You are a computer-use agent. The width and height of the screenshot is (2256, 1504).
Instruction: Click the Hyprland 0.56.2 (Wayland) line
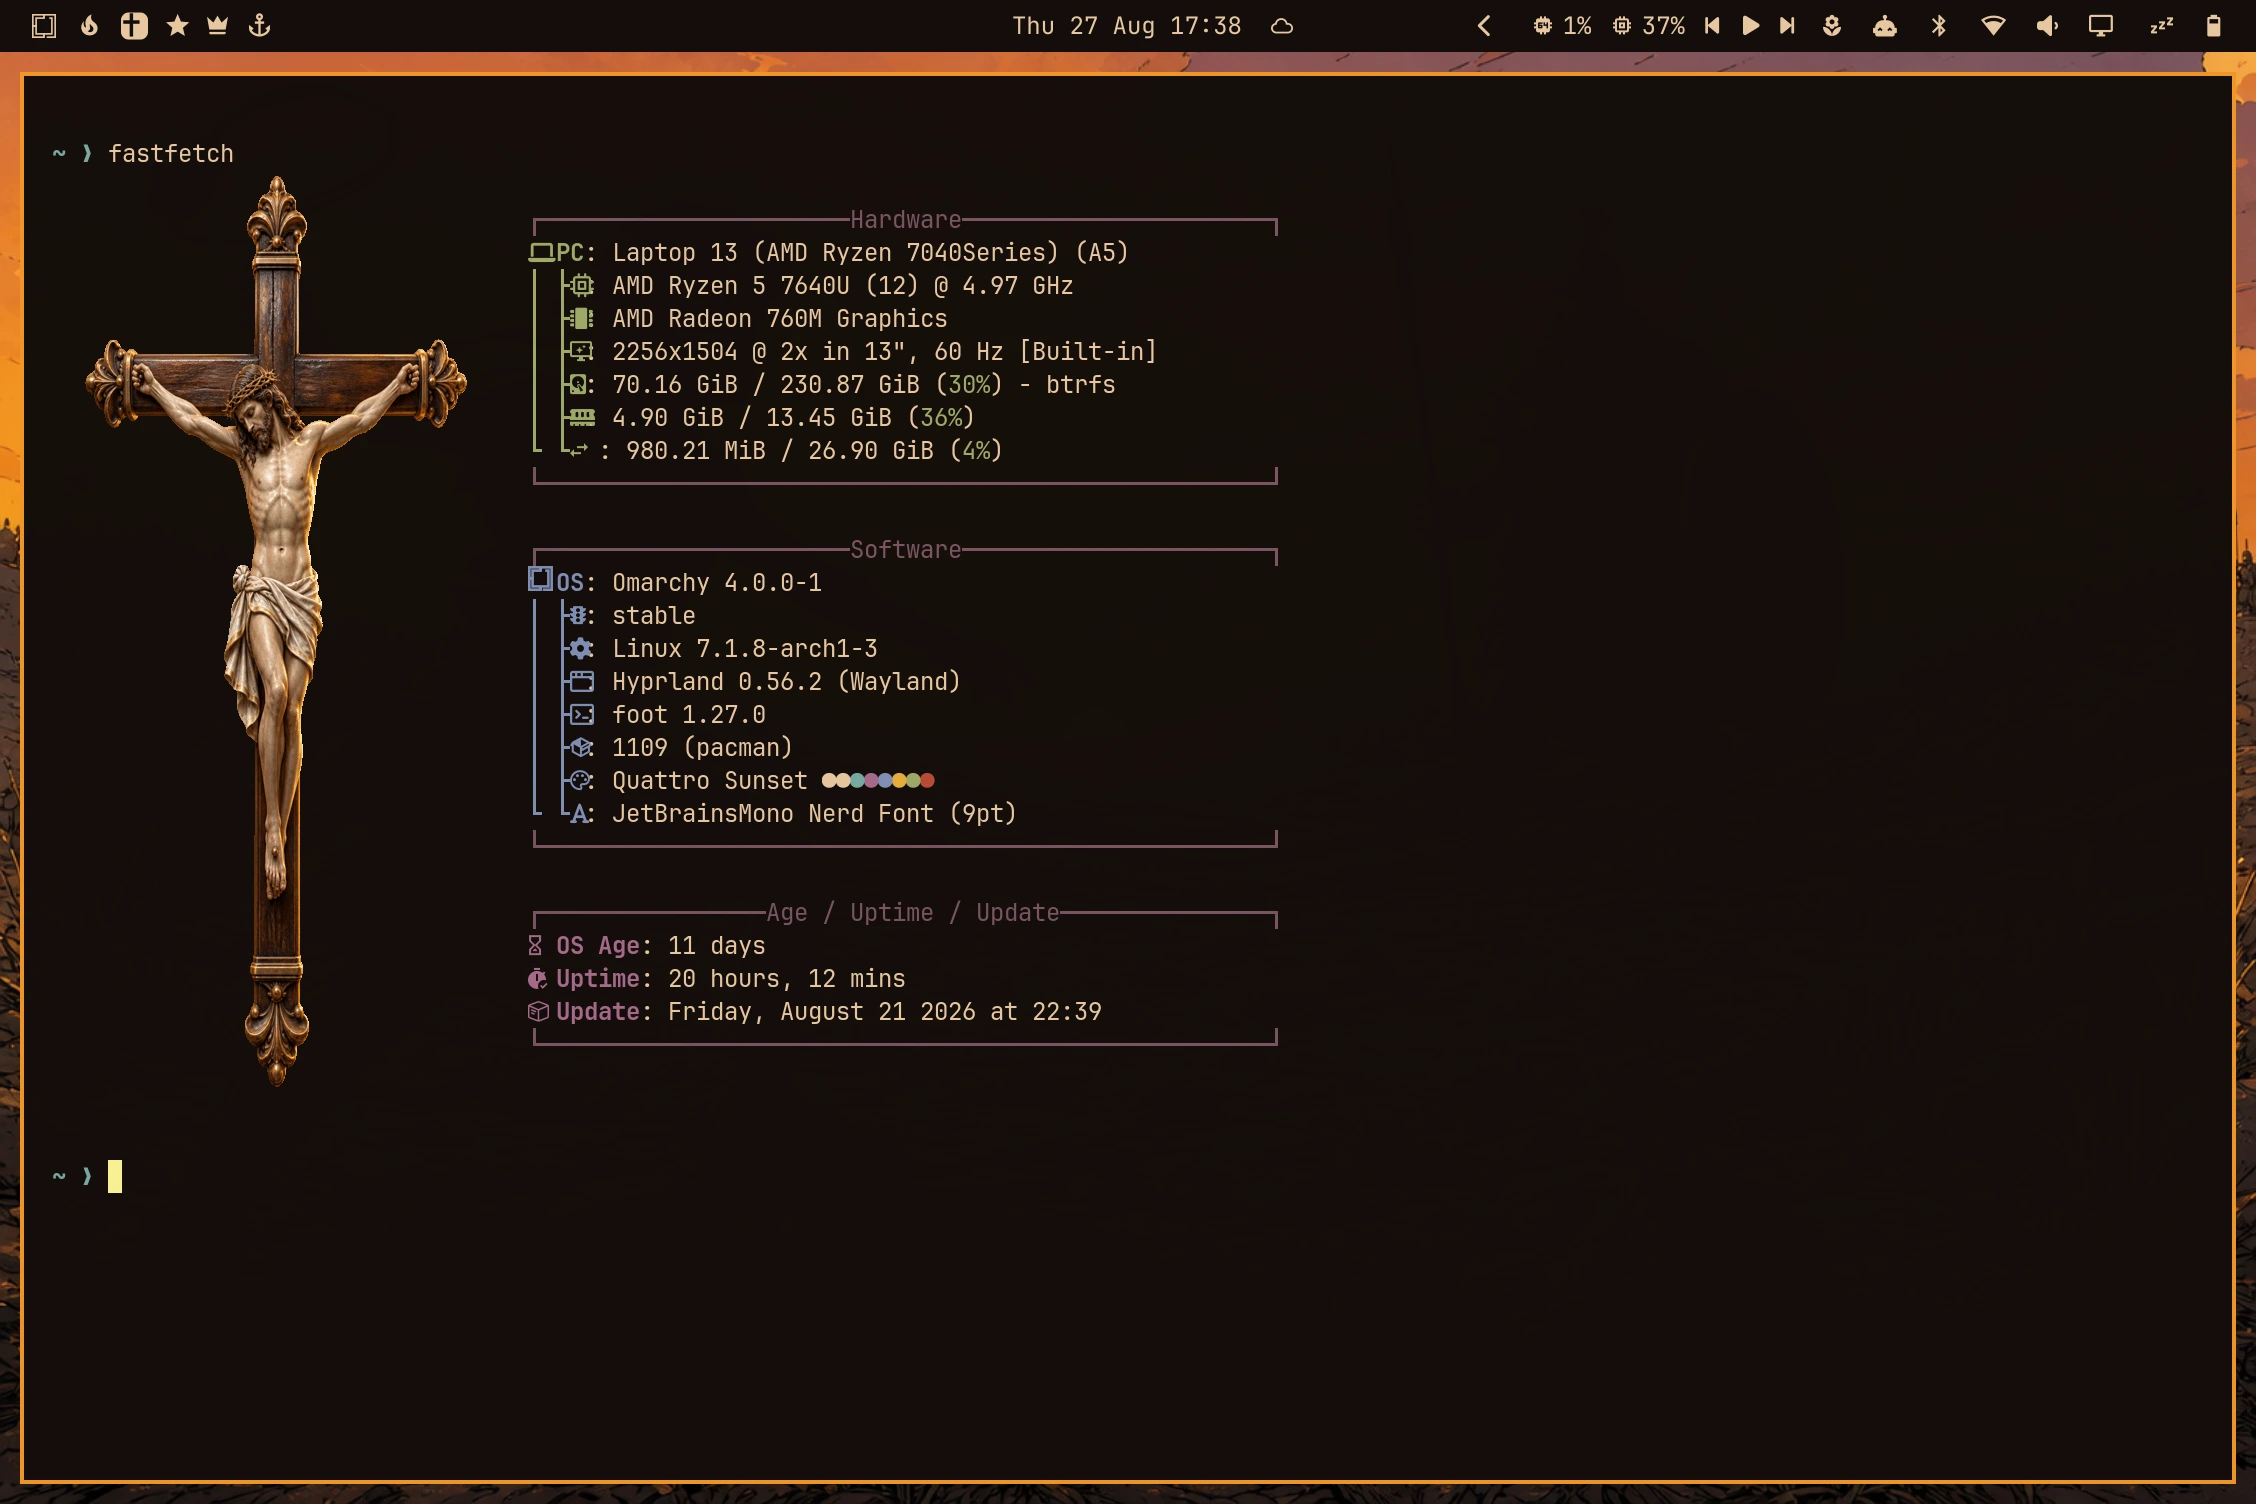click(x=762, y=682)
